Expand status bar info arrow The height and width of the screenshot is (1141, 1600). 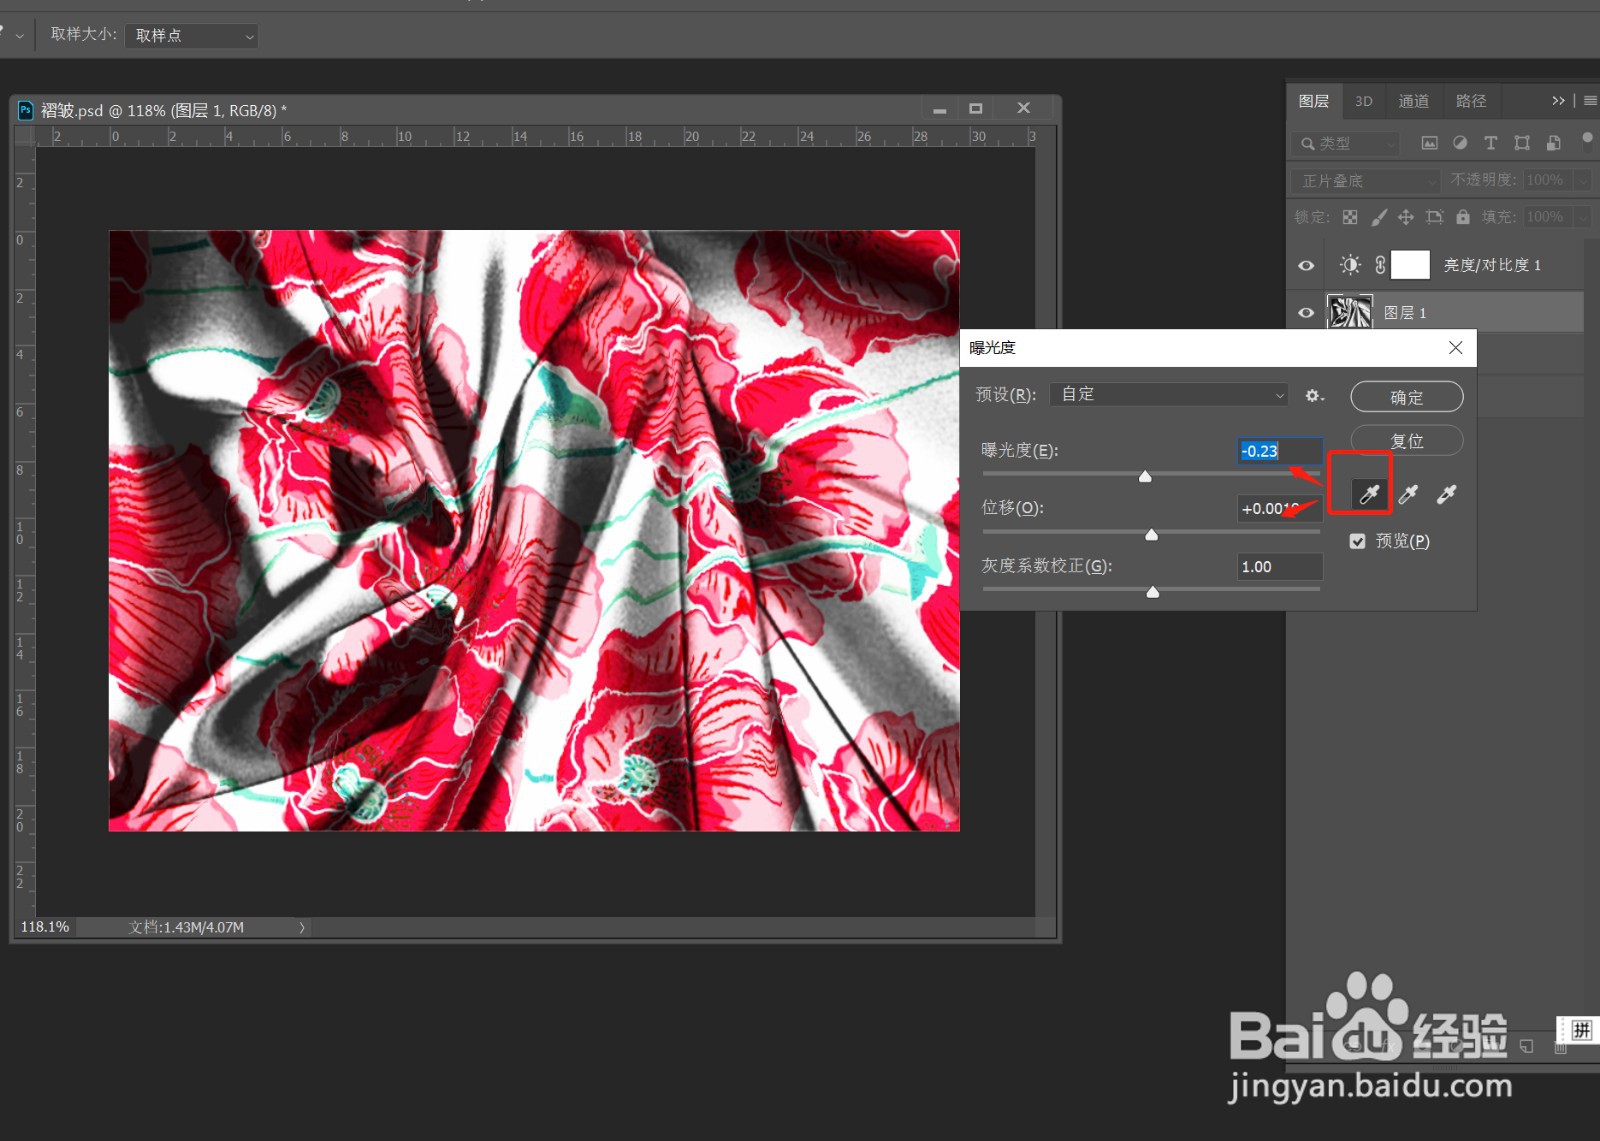pyautogui.click(x=301, y=927)
